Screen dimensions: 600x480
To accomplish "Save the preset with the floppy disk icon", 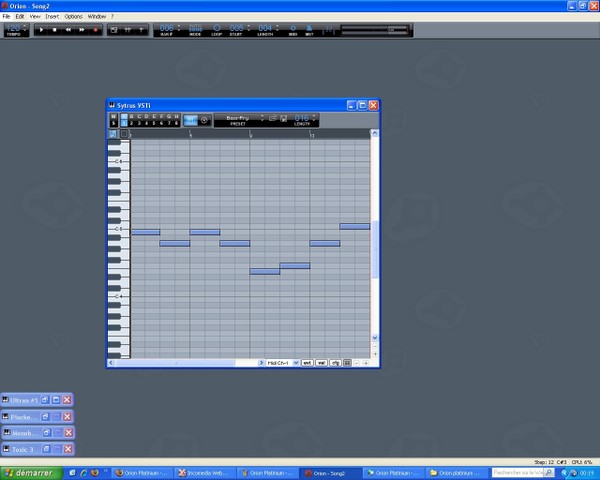I will tap(284, 118).
